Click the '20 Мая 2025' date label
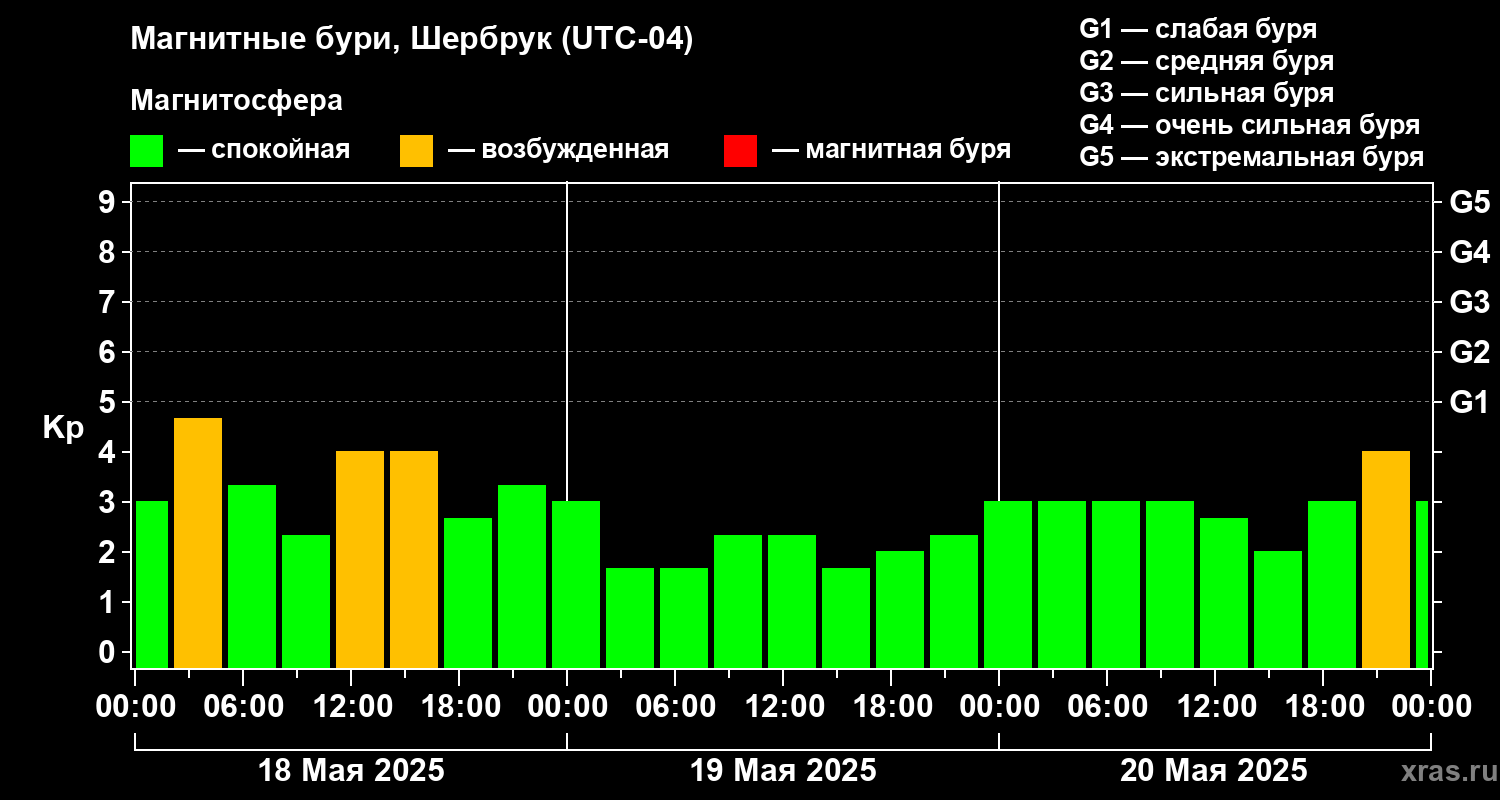 [1213, 771]
